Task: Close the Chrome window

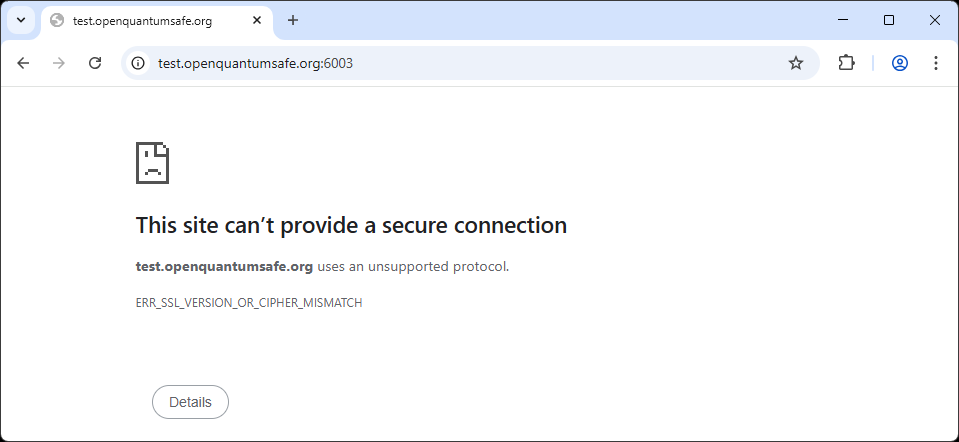Action: [x=935, y=20]
